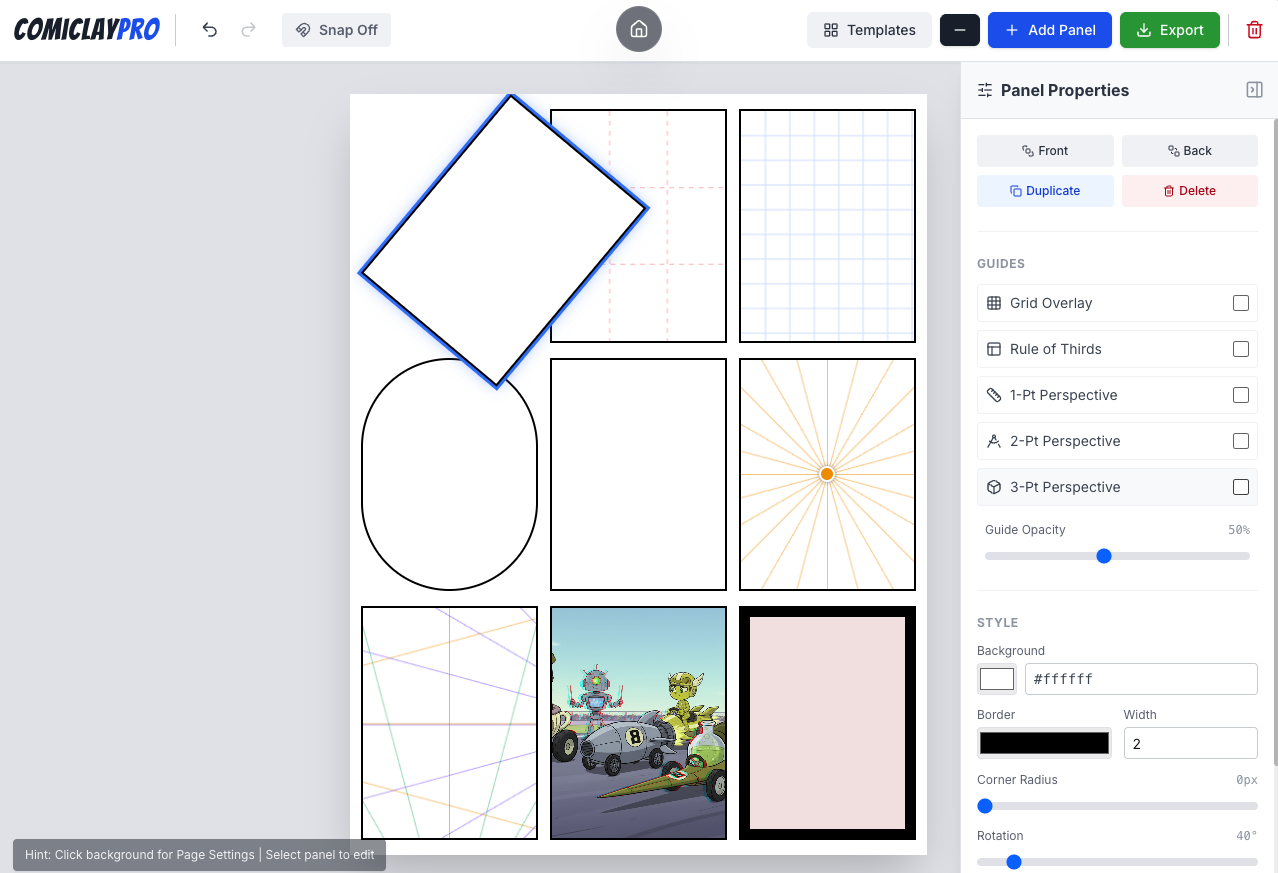
Task: Click the Templates grid icon
Action: pos(831,30)
